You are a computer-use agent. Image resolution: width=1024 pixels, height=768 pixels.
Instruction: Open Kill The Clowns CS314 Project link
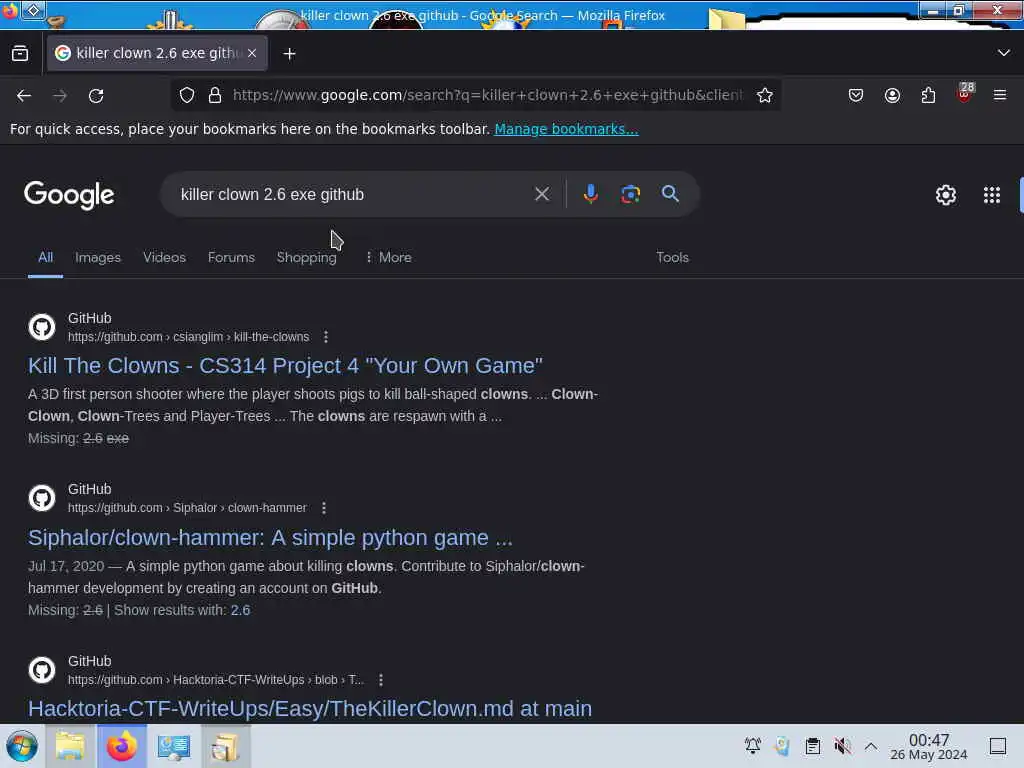[285, 366]
